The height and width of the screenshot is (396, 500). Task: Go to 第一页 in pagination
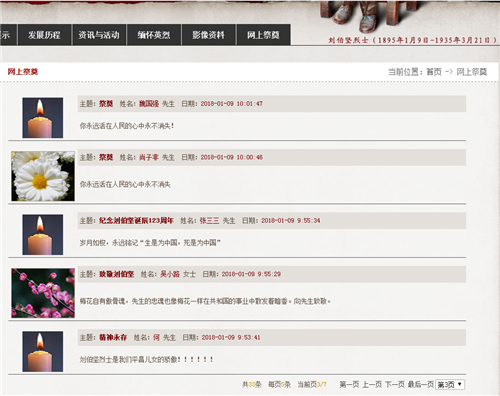[349, 384]
